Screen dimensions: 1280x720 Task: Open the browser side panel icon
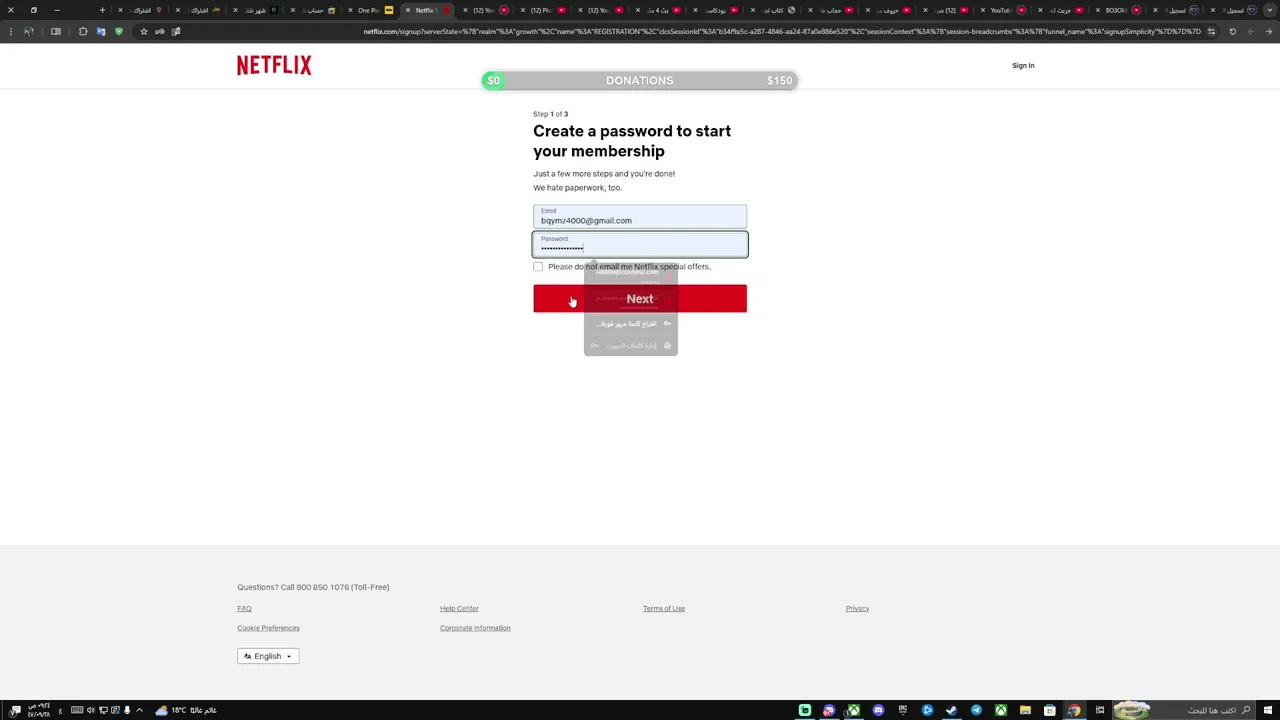click(56, 31)
